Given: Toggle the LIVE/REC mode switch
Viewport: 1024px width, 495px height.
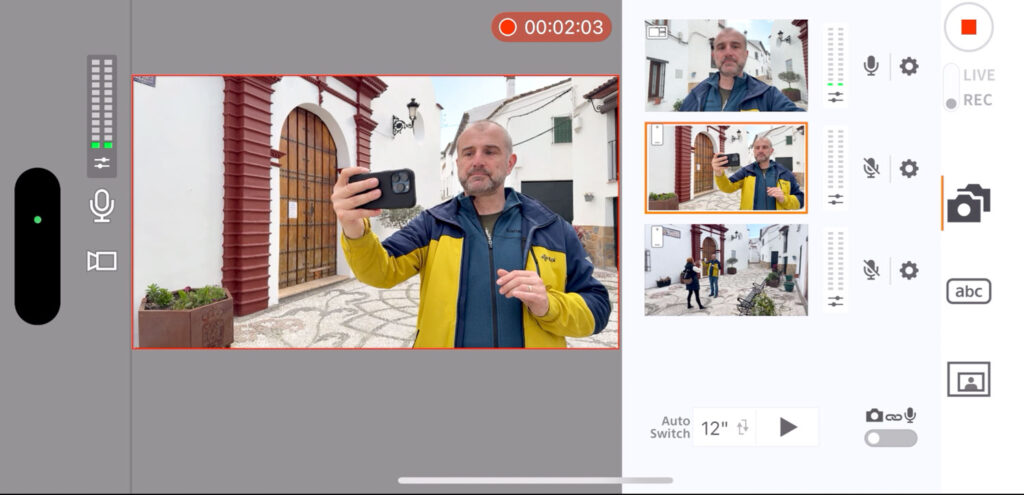Looking at the screenshot, I should 951,88.
